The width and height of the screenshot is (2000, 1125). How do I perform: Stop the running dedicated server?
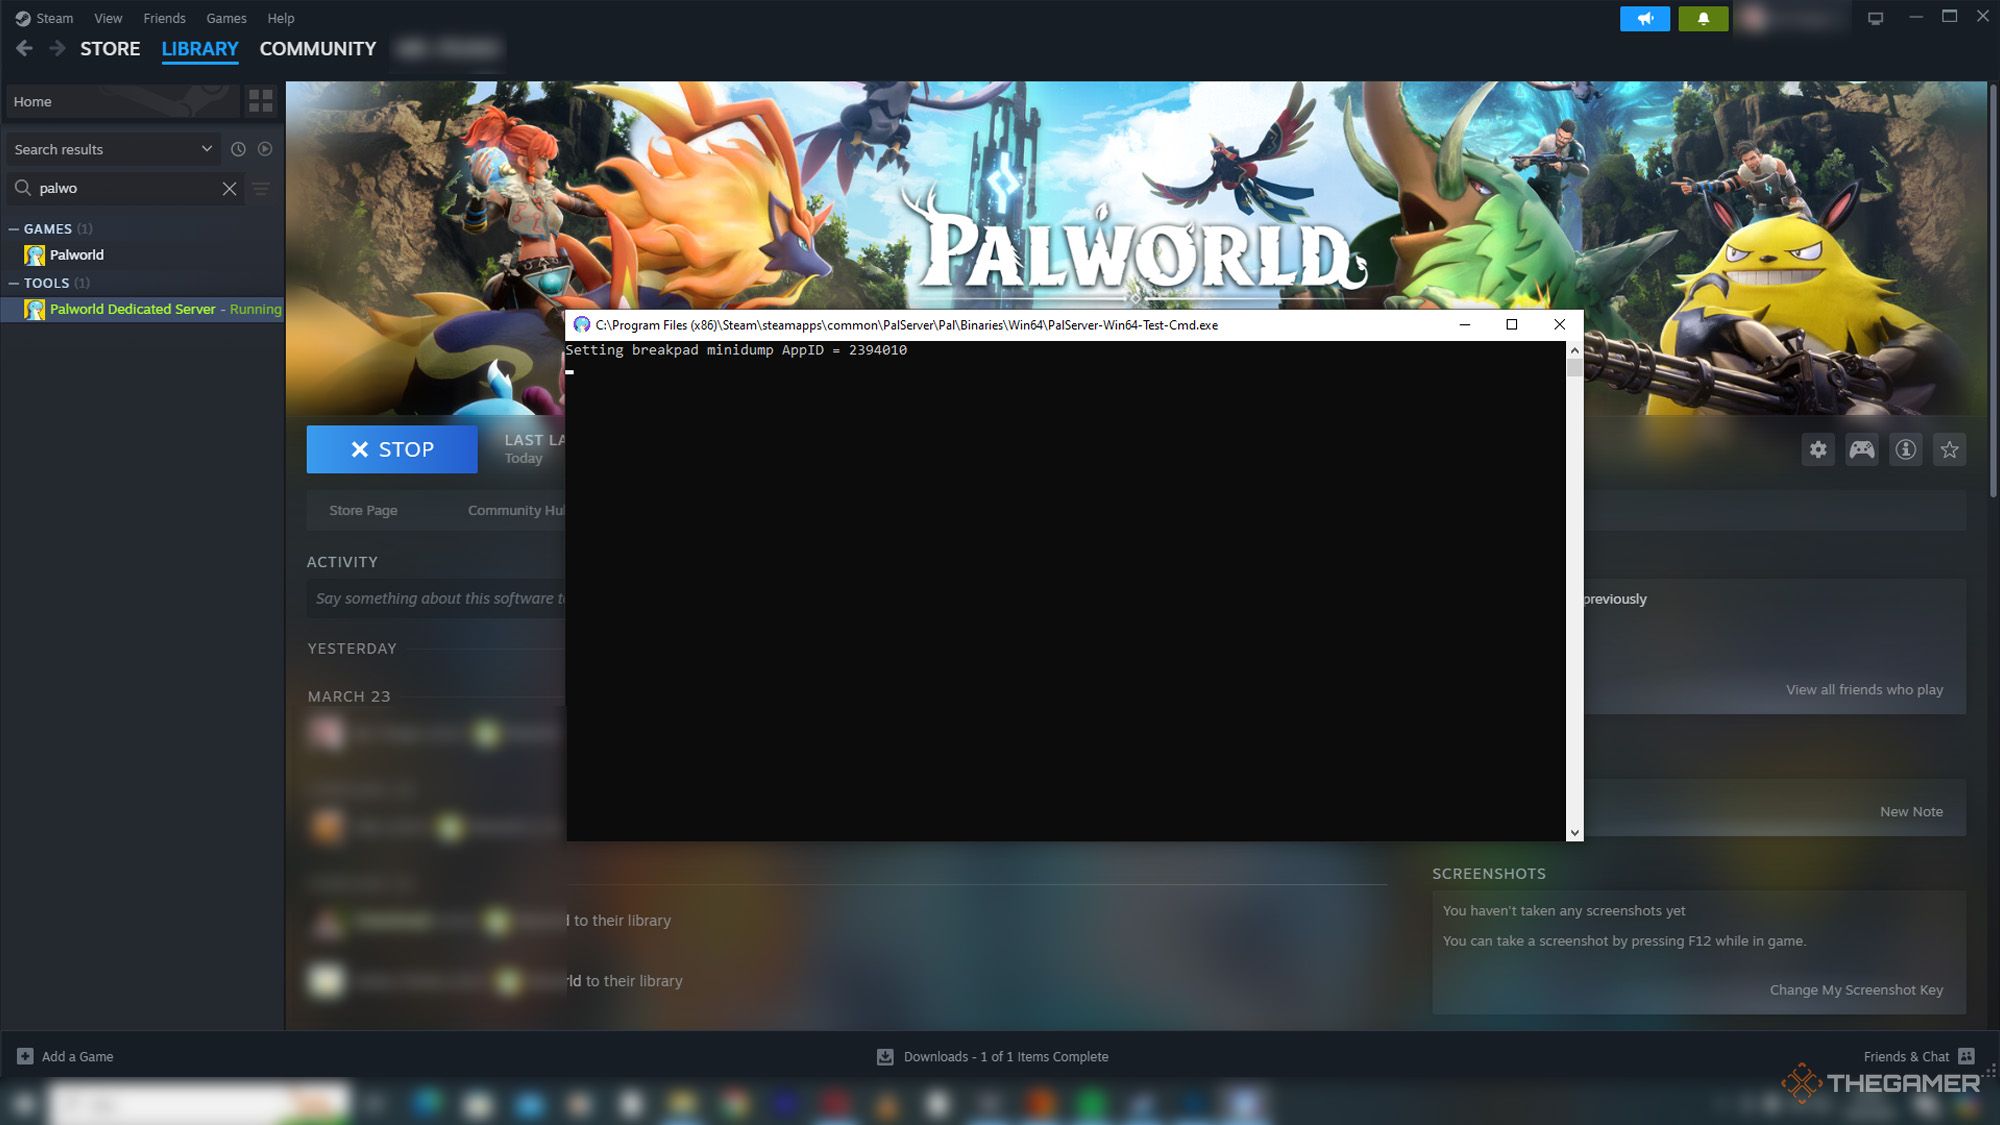pos(392,449)
